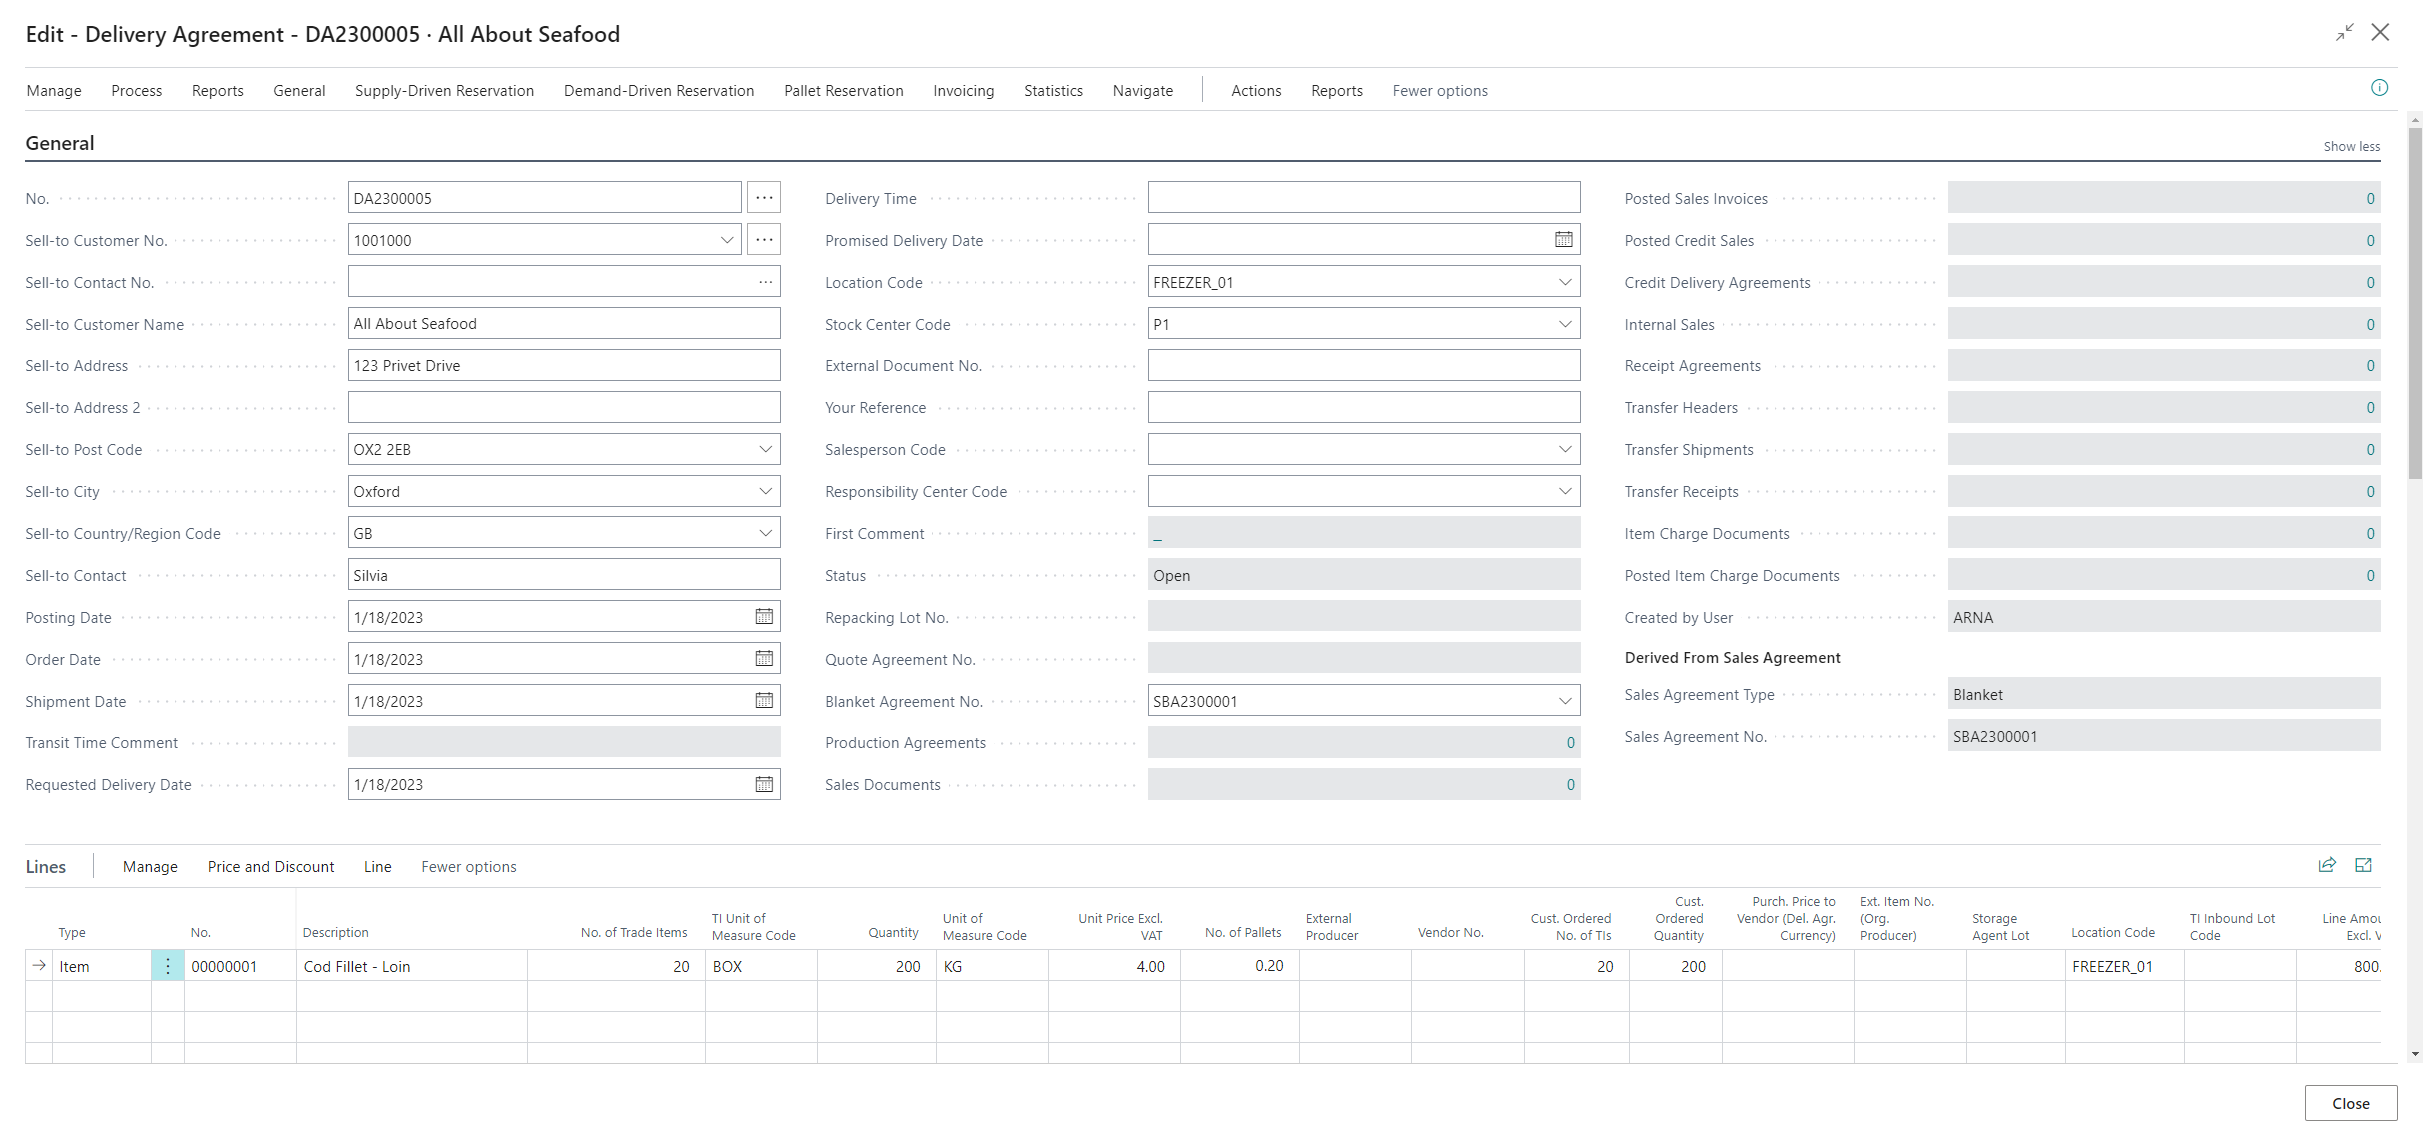Open the Posting Date calendar picker

[764, 617]
